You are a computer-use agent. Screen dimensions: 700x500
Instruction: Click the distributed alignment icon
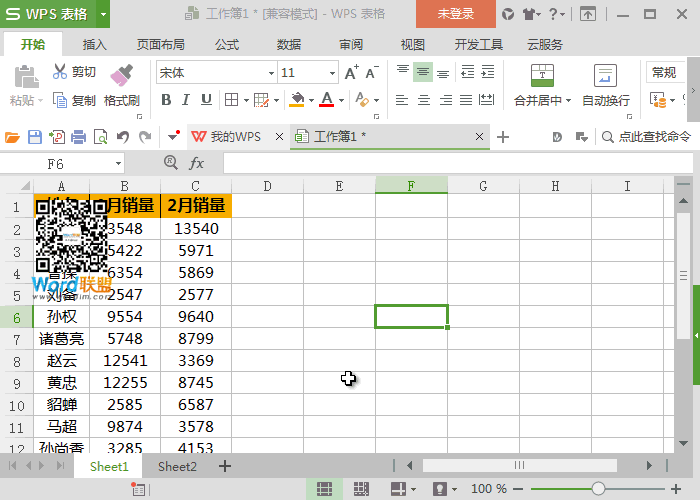487,100
